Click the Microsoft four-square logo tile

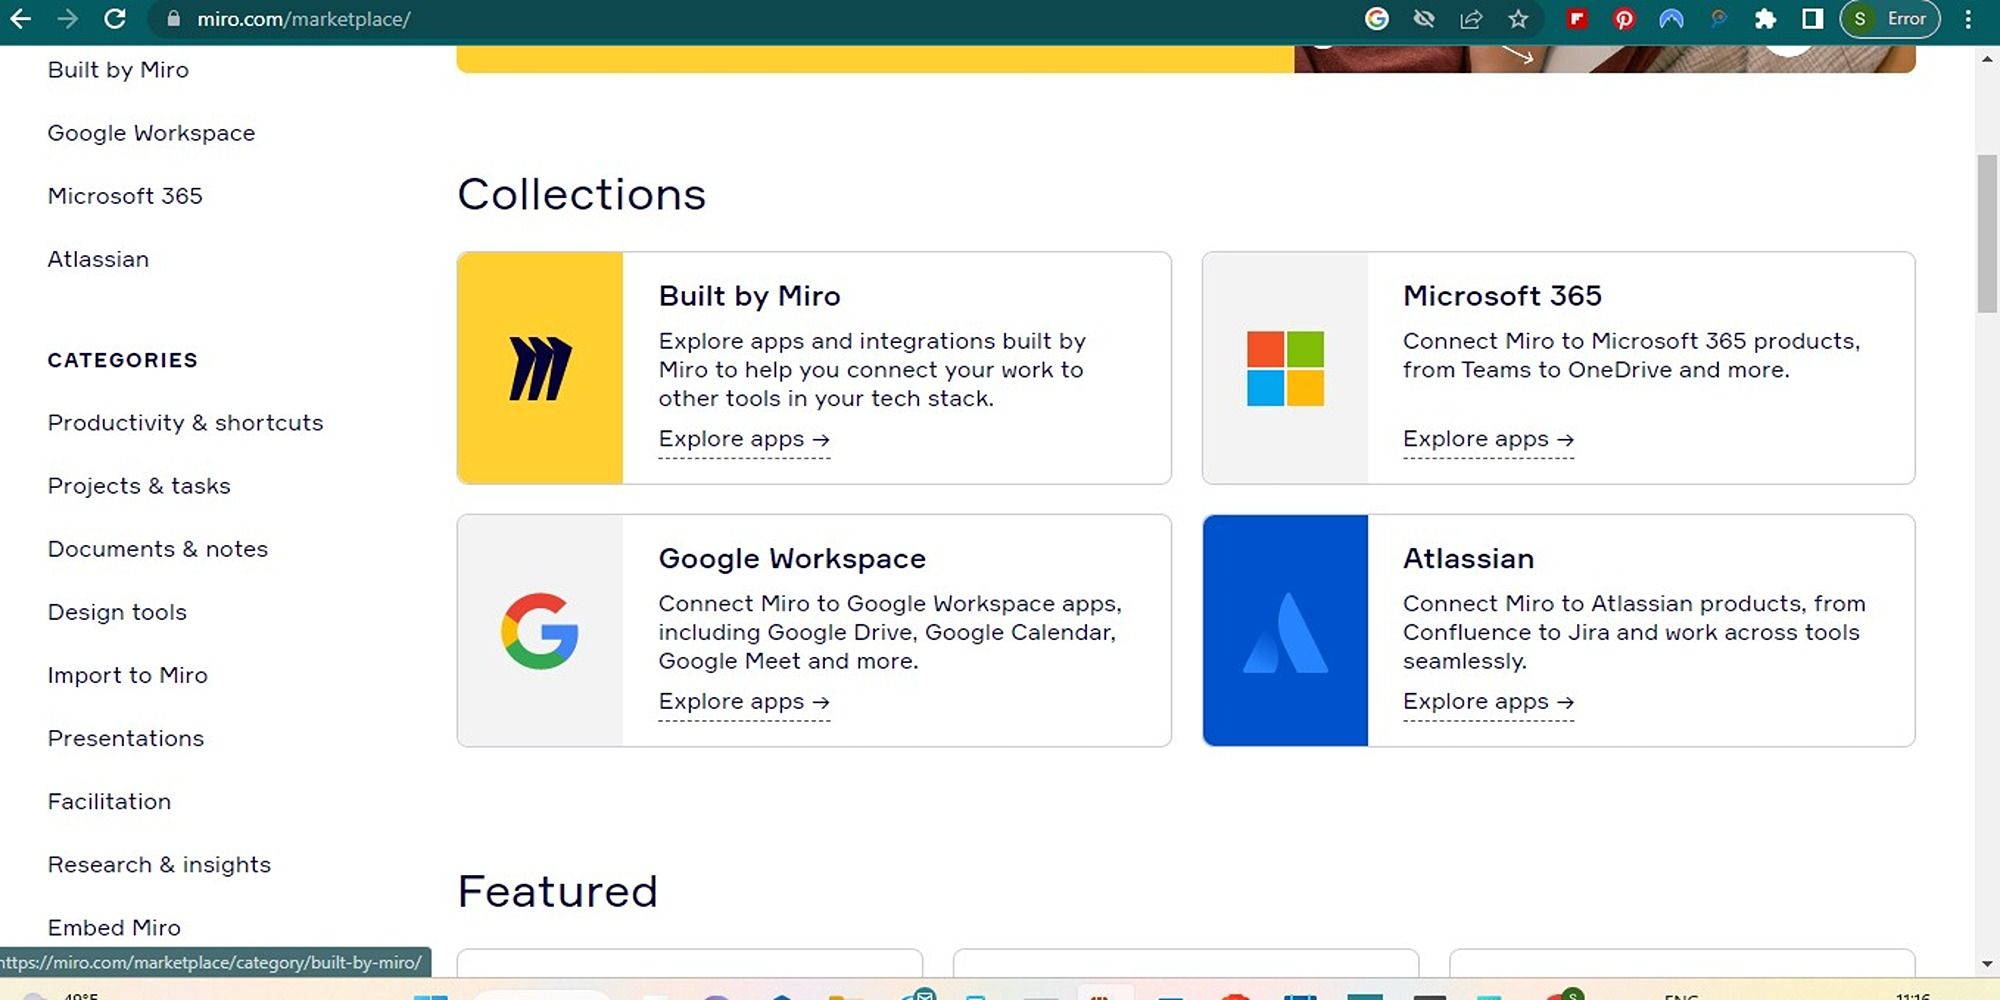(1285, 368)
